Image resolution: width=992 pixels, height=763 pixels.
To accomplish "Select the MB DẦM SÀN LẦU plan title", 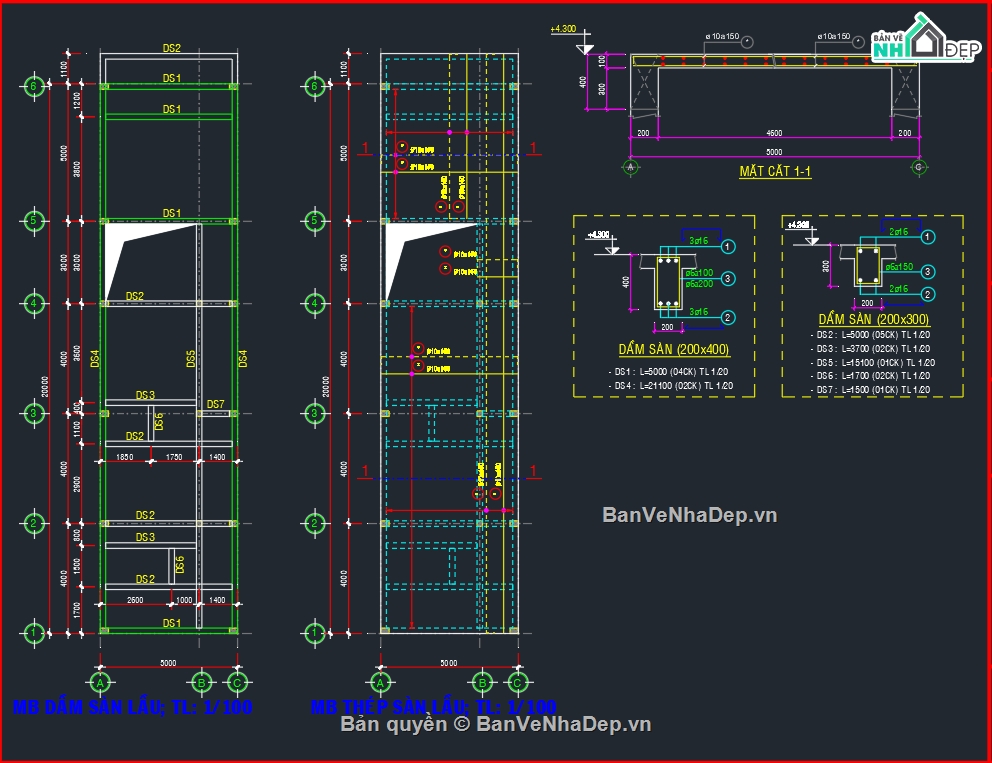I will point(132,707).
